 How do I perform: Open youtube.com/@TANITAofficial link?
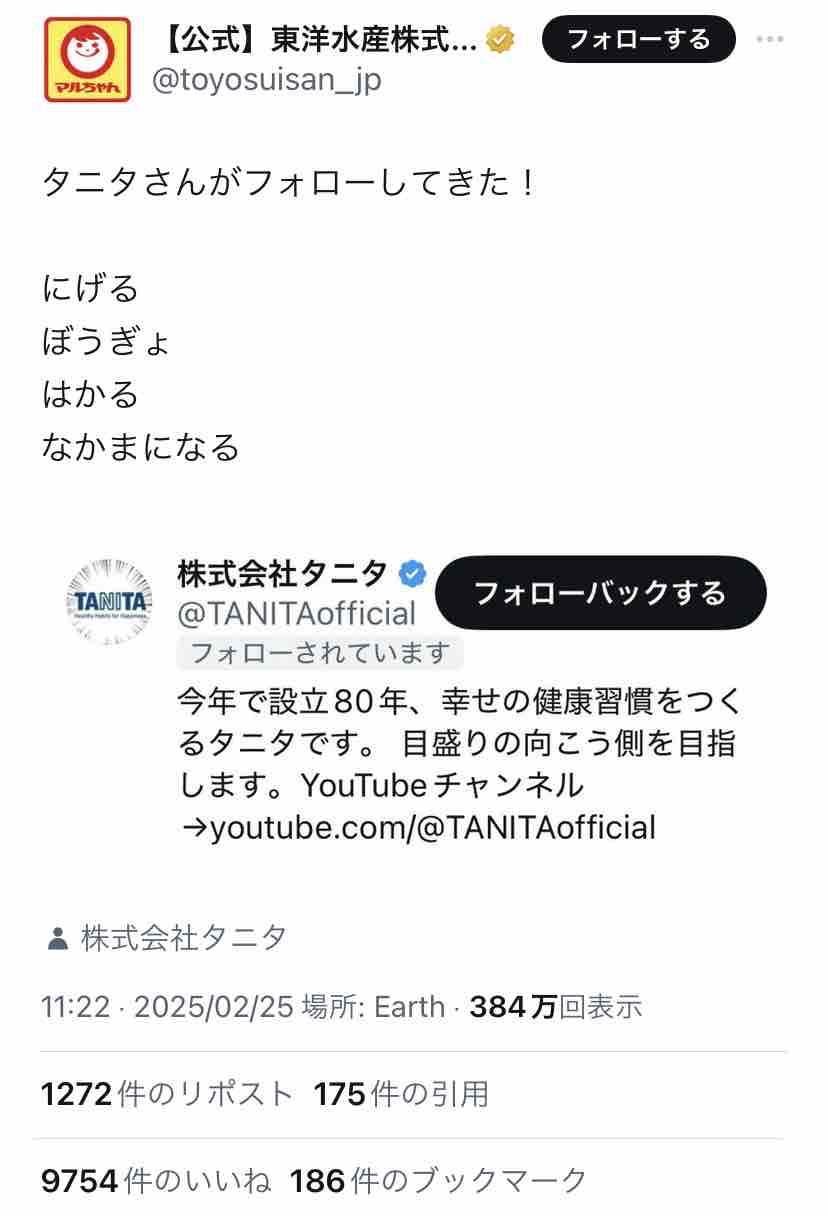click(418, 828)
